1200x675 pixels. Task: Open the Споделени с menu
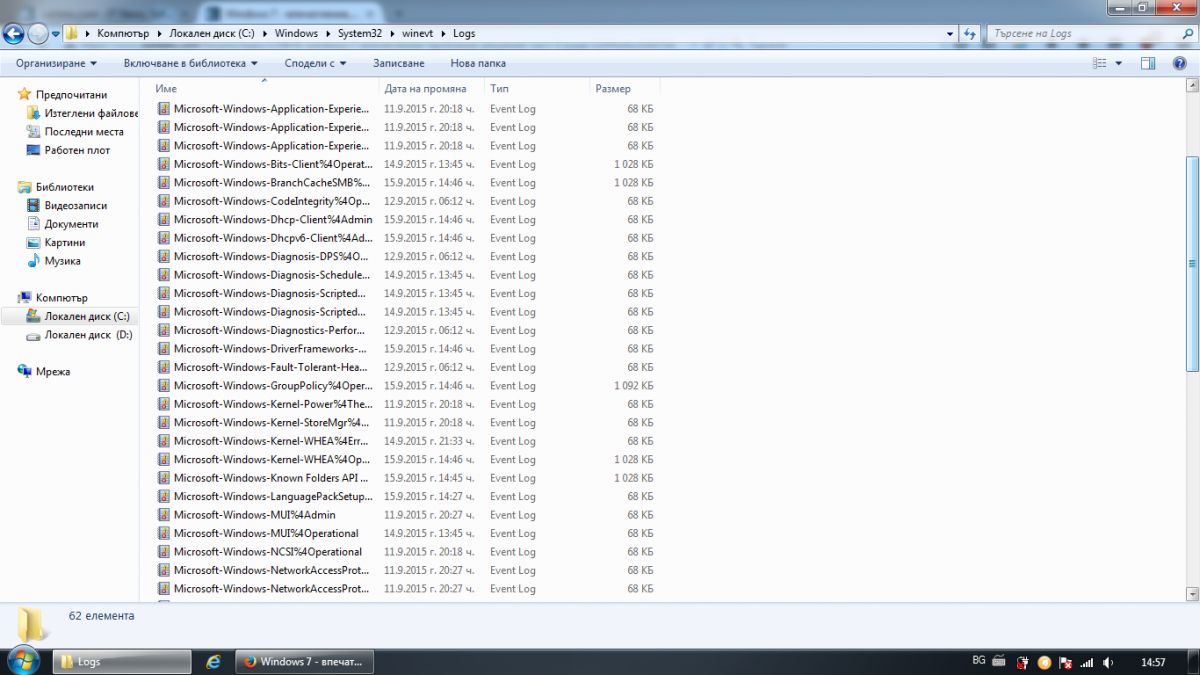tap(315, 63)
